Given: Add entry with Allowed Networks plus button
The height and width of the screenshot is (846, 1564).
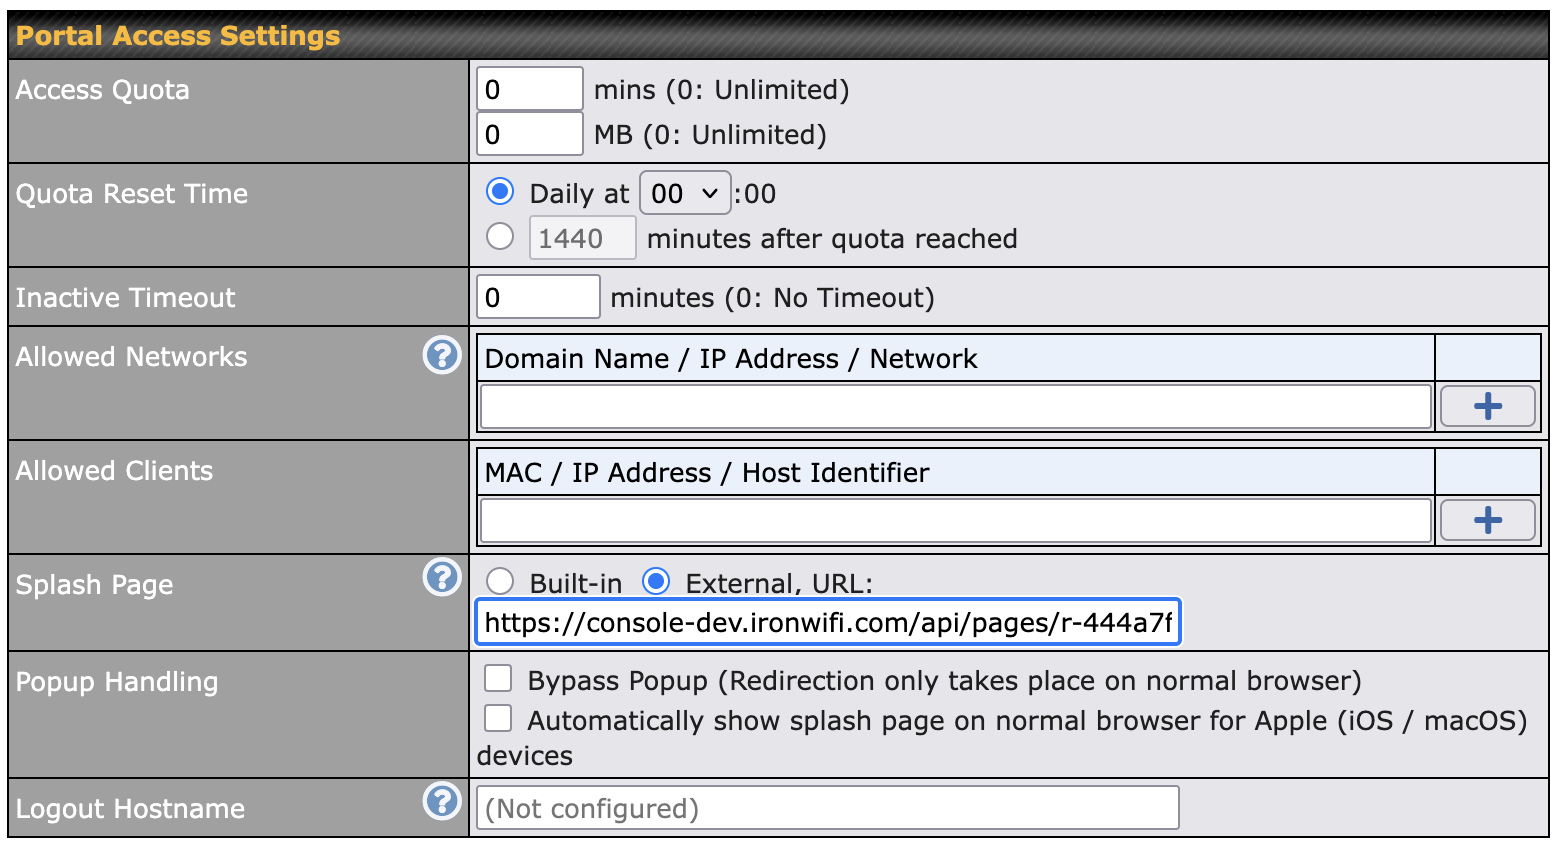Looking at the screenshot, I should 1487,406.
